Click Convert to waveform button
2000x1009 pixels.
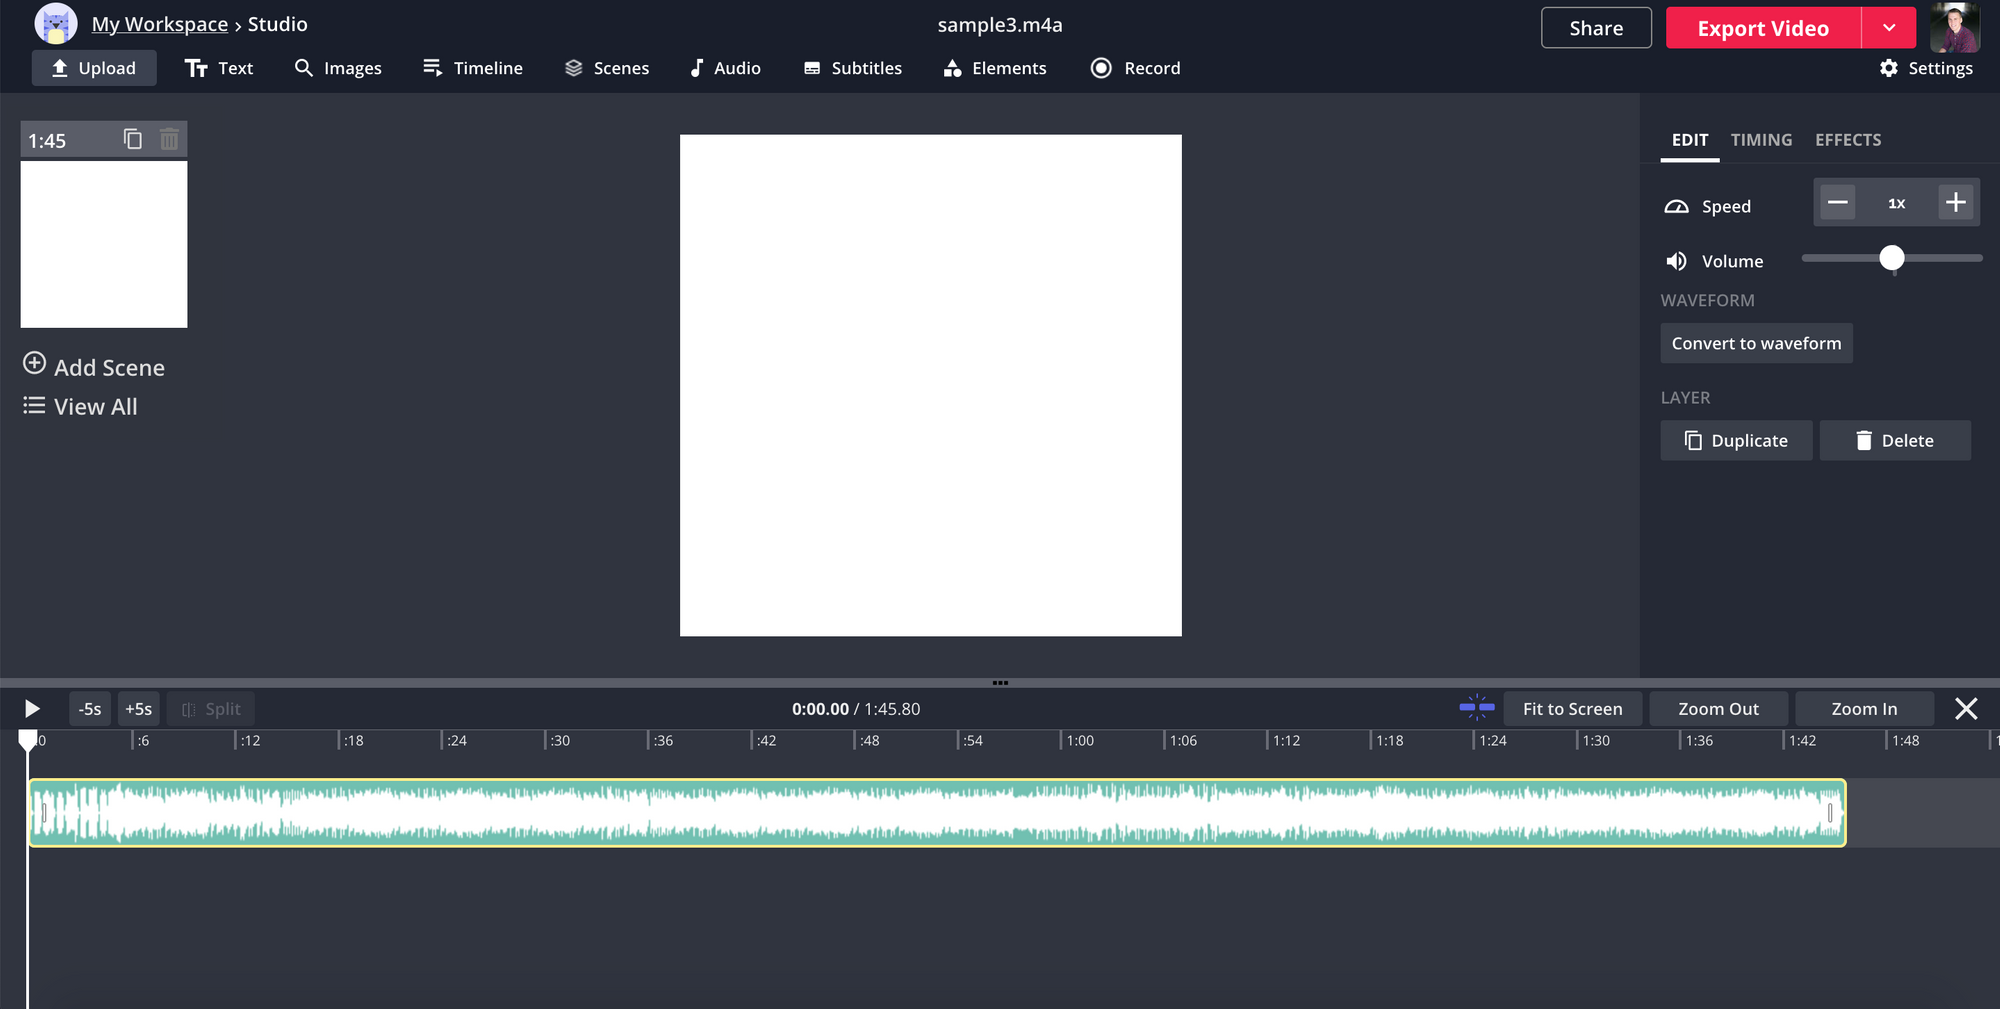coord(1756,343)
